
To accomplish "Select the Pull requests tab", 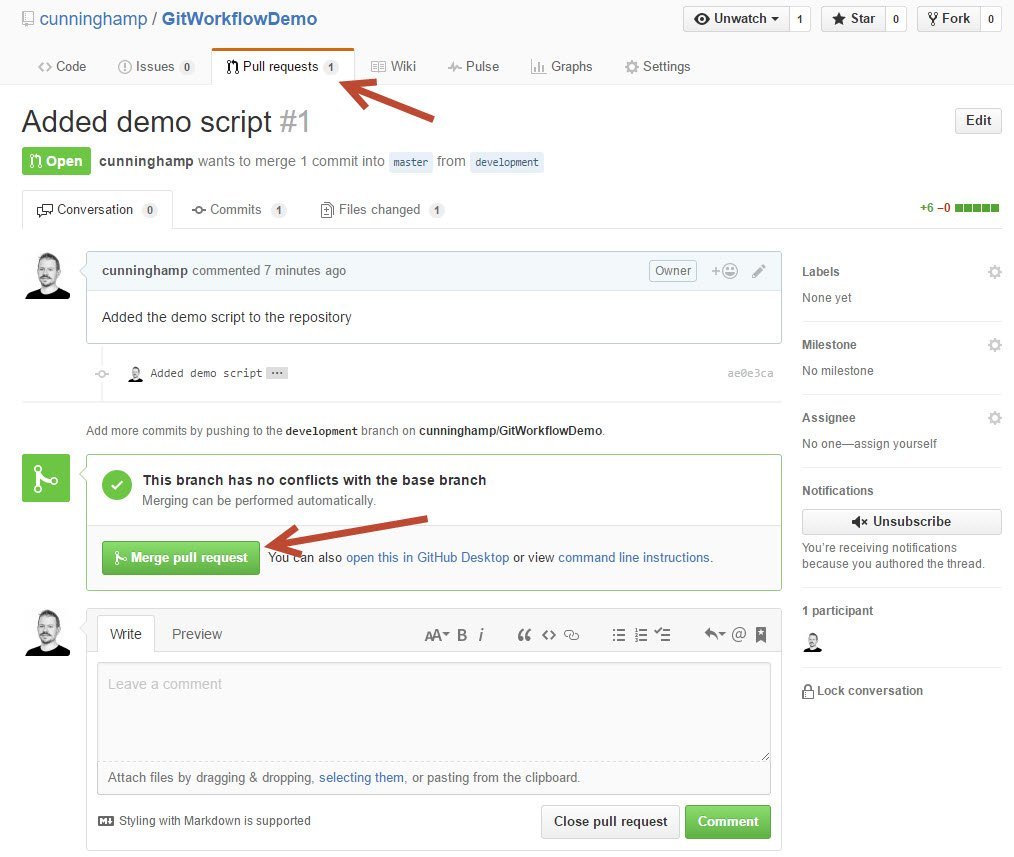I will (x=282, y=67).
